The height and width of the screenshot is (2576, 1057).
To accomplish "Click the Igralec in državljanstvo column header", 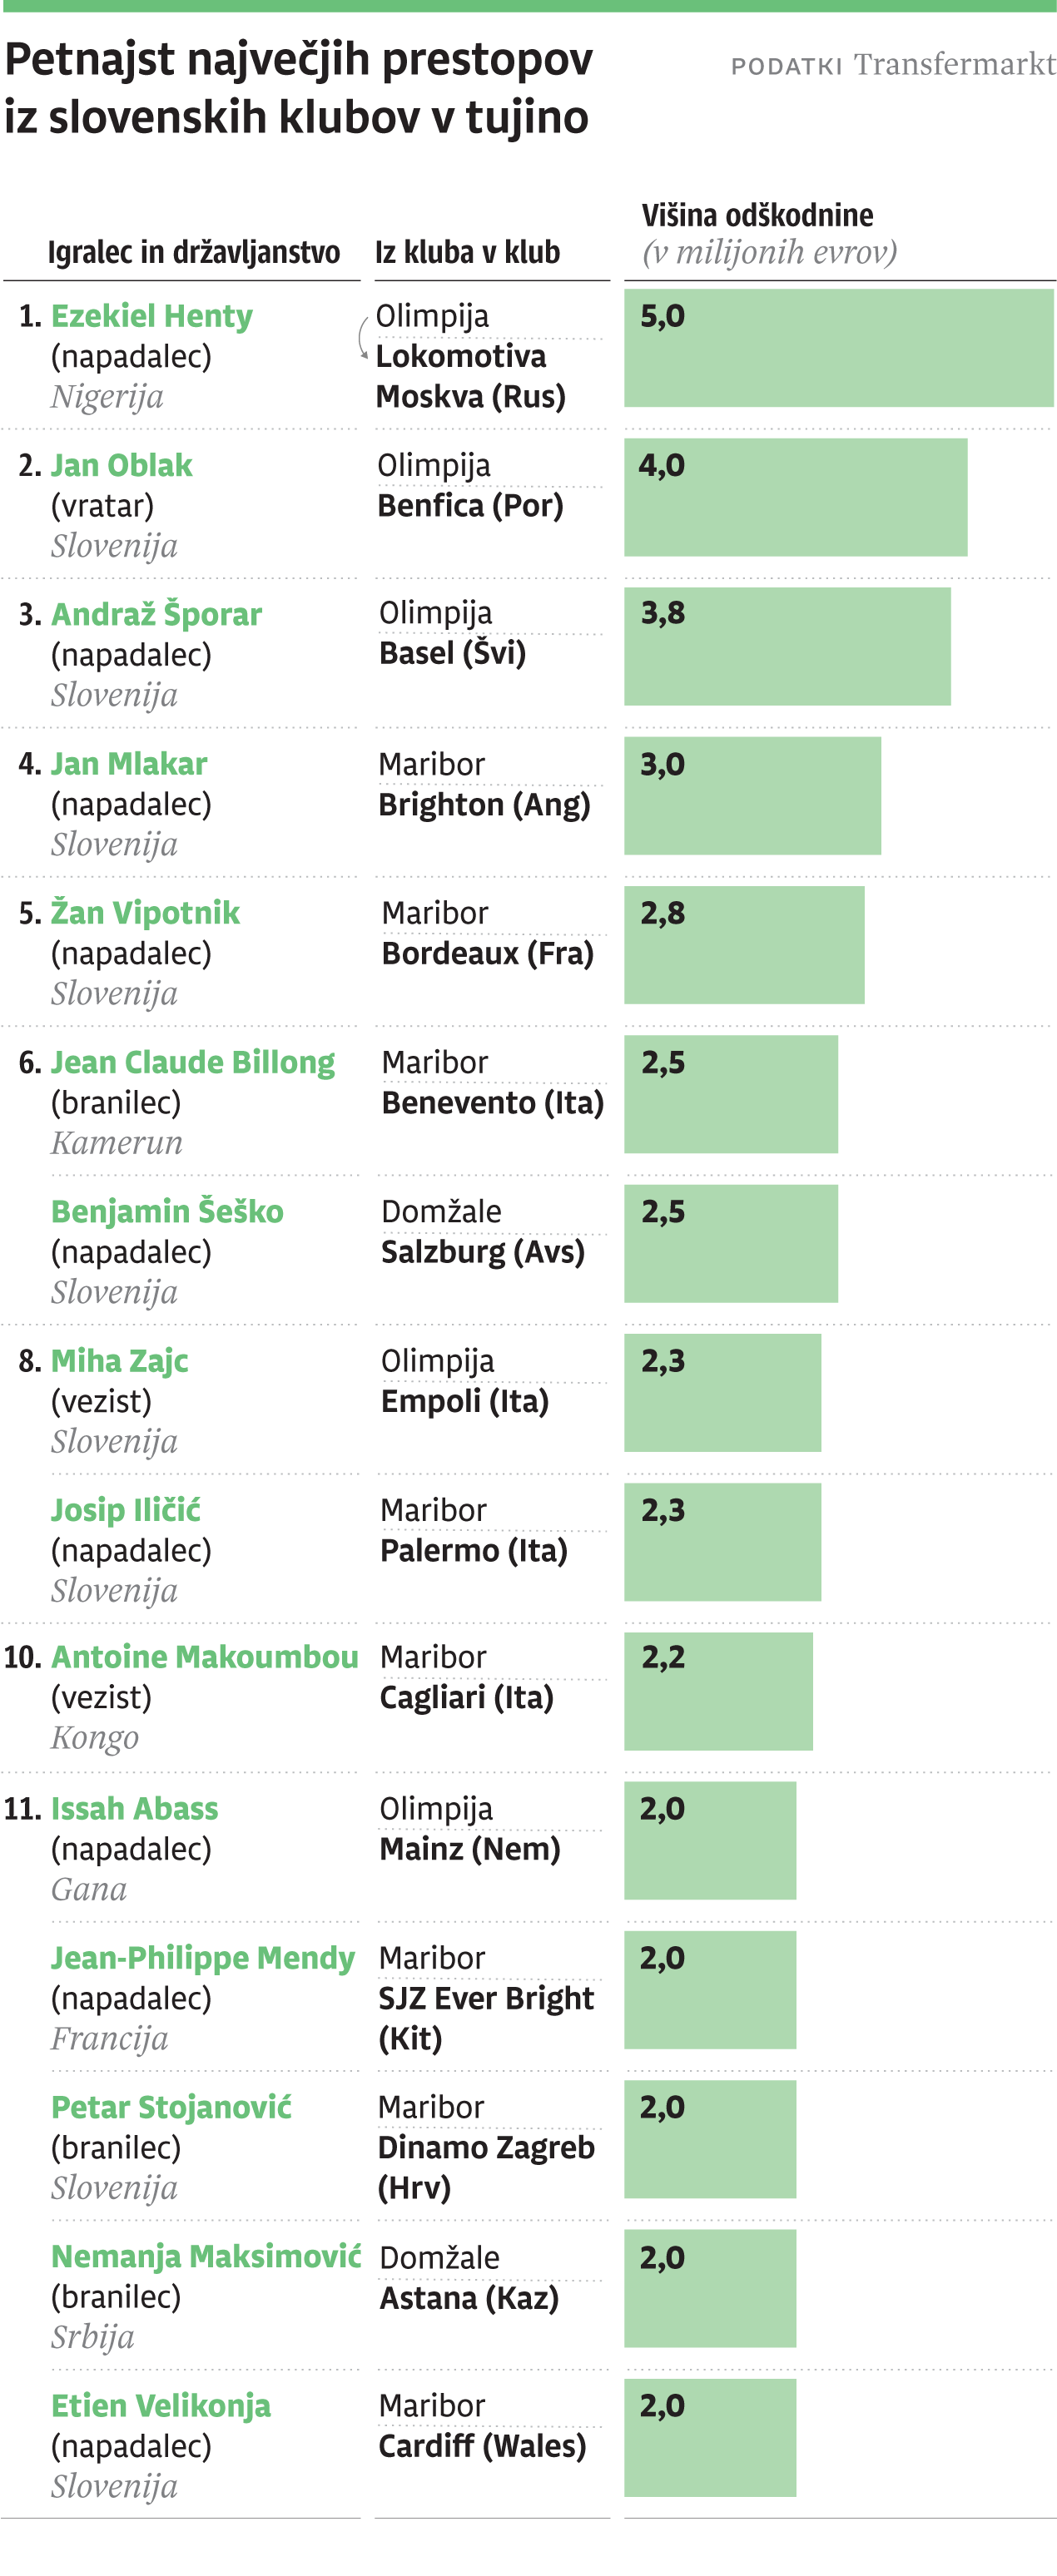I will coord(194,253).
